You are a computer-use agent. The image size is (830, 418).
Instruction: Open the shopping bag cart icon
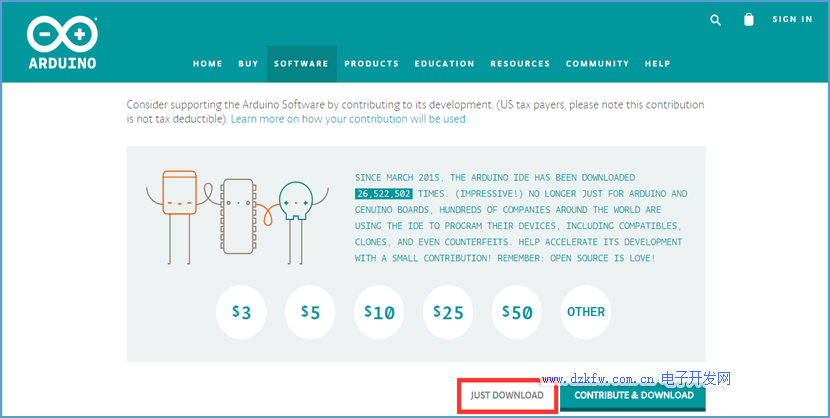point(749,19)
